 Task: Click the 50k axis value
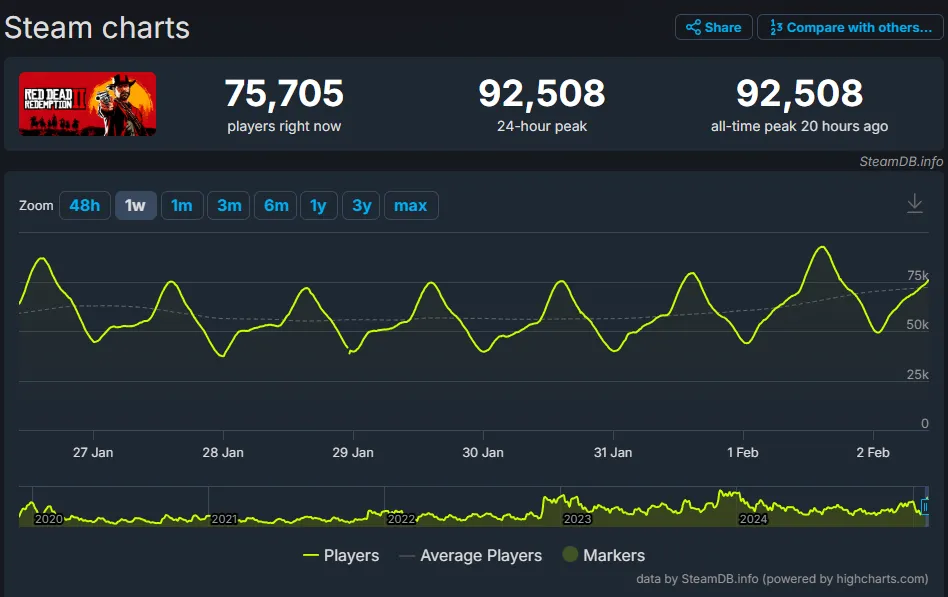tap(917, 325)
